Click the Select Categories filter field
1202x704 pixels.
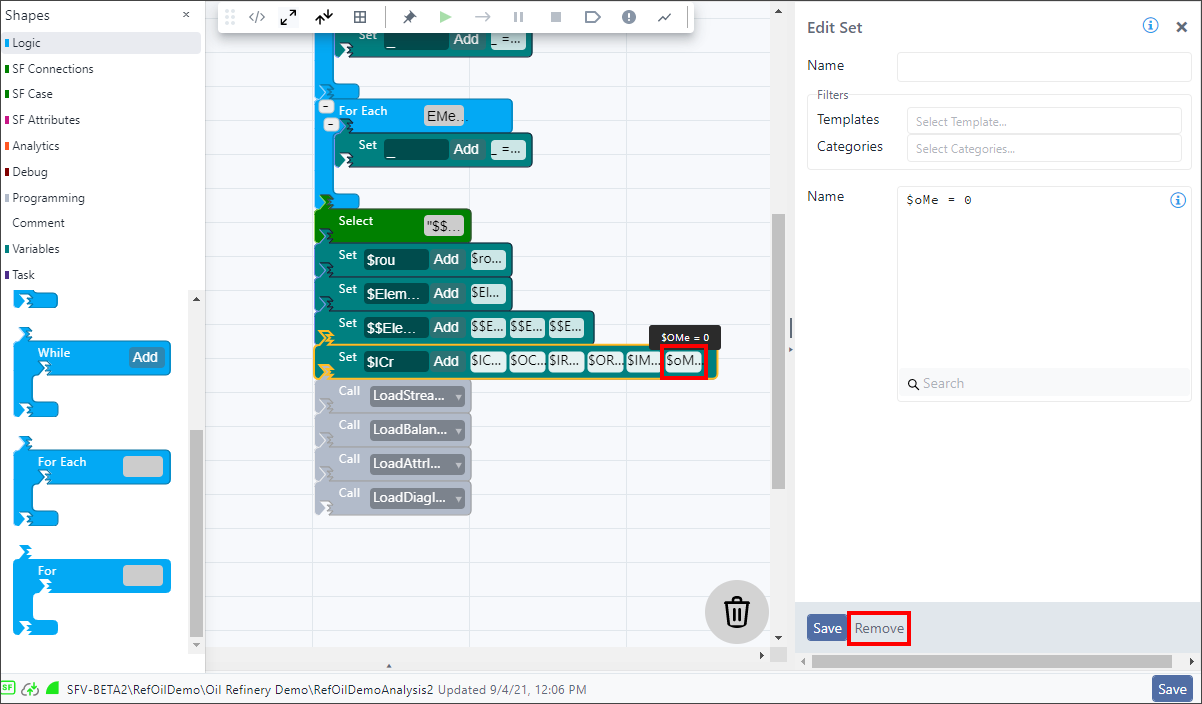tap(1043, 149)
